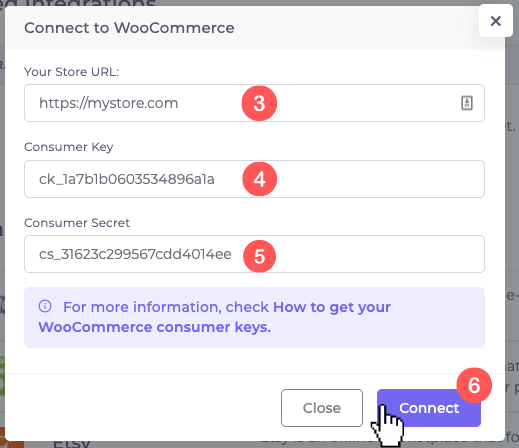Click the Connect to WooCommerce dialog title
The width and height of the screenshot is (519, 448).
coord(129,28)
